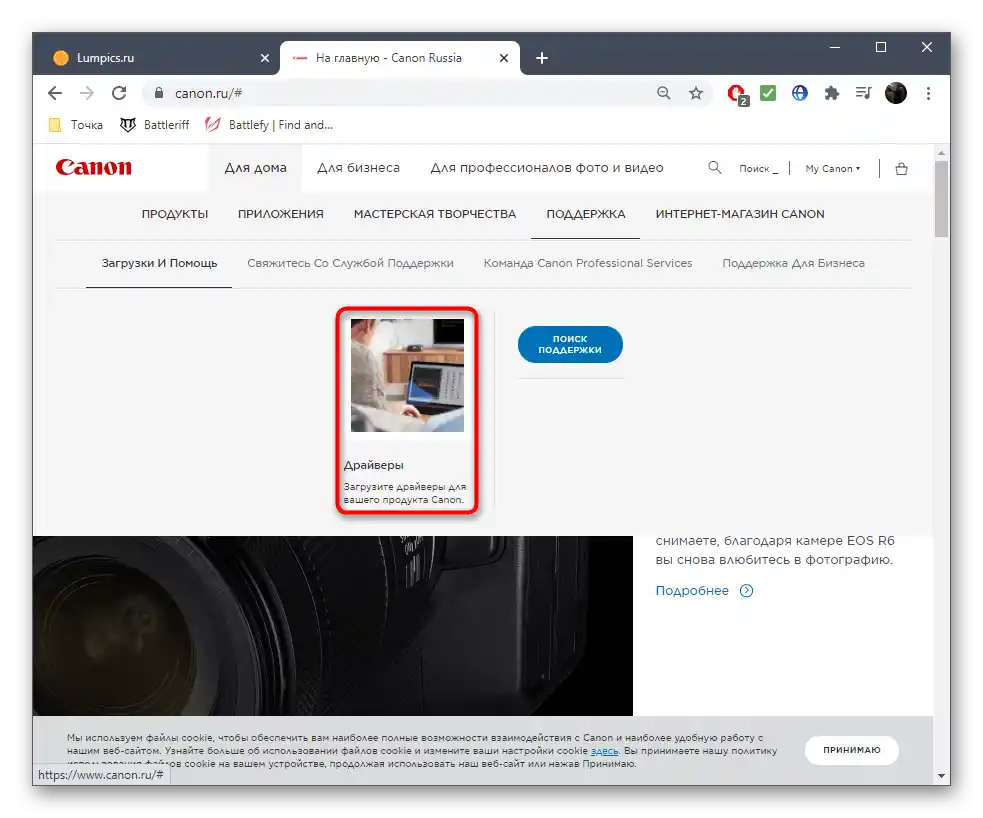Select Загрузки И Помощь submenu tab
The width and height of the screenshot is (983, 818).
tap(159, 263)
